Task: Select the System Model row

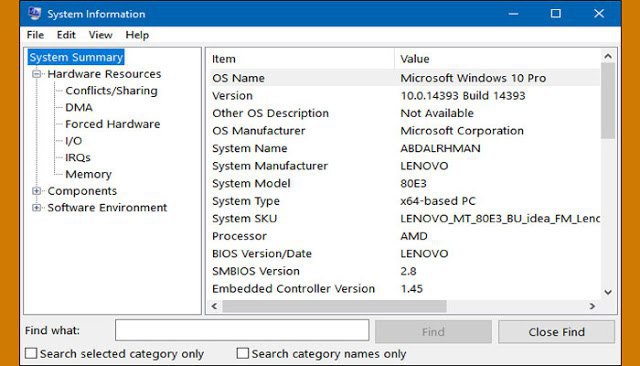Action: point(404,183)
